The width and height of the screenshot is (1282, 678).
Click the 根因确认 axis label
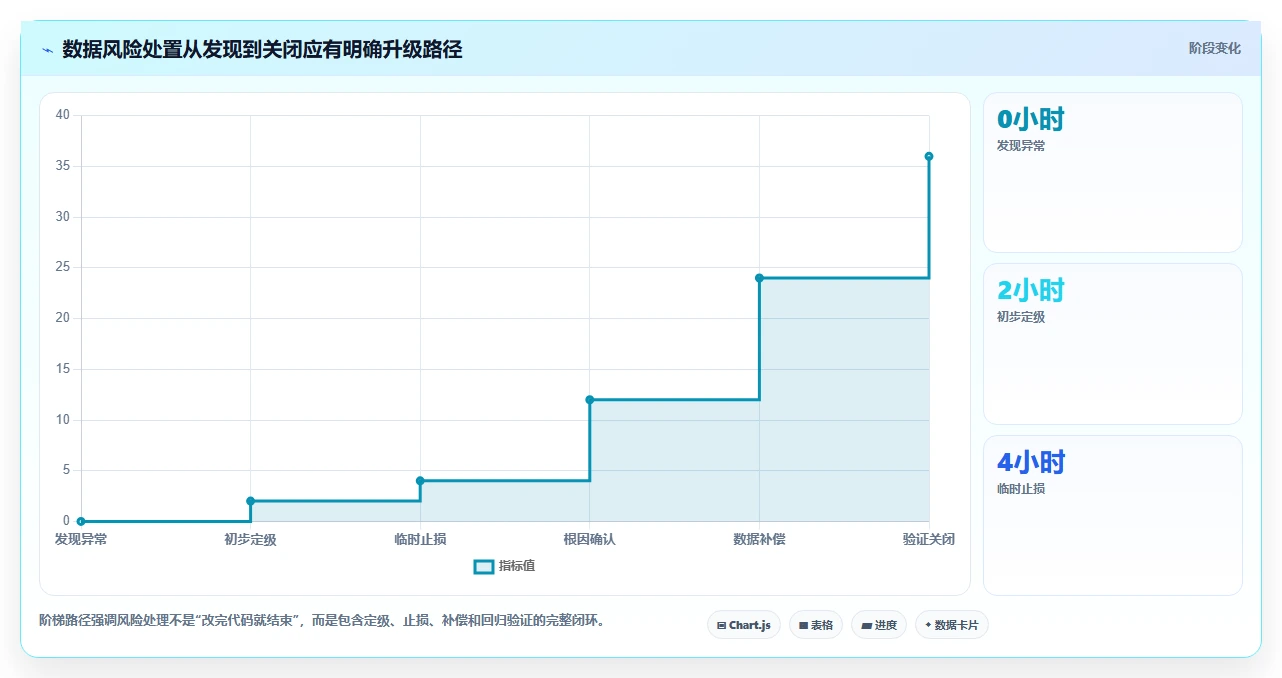click(x=590, y=540)
